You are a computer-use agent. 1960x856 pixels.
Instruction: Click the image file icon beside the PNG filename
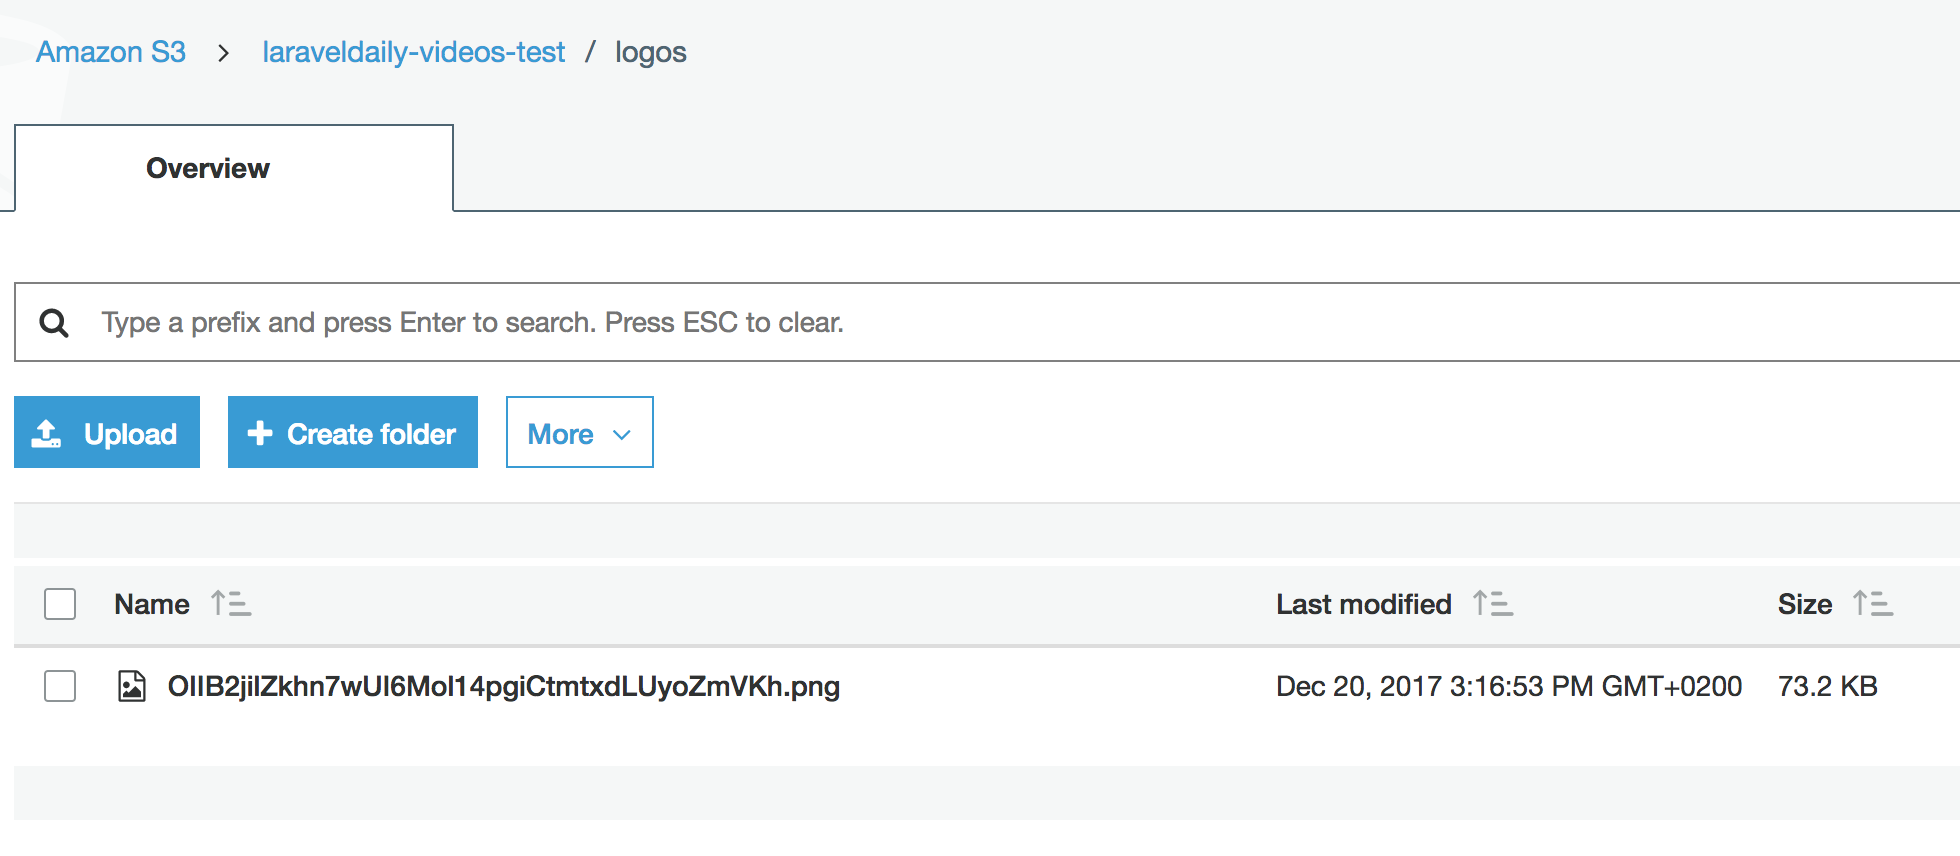132,686
